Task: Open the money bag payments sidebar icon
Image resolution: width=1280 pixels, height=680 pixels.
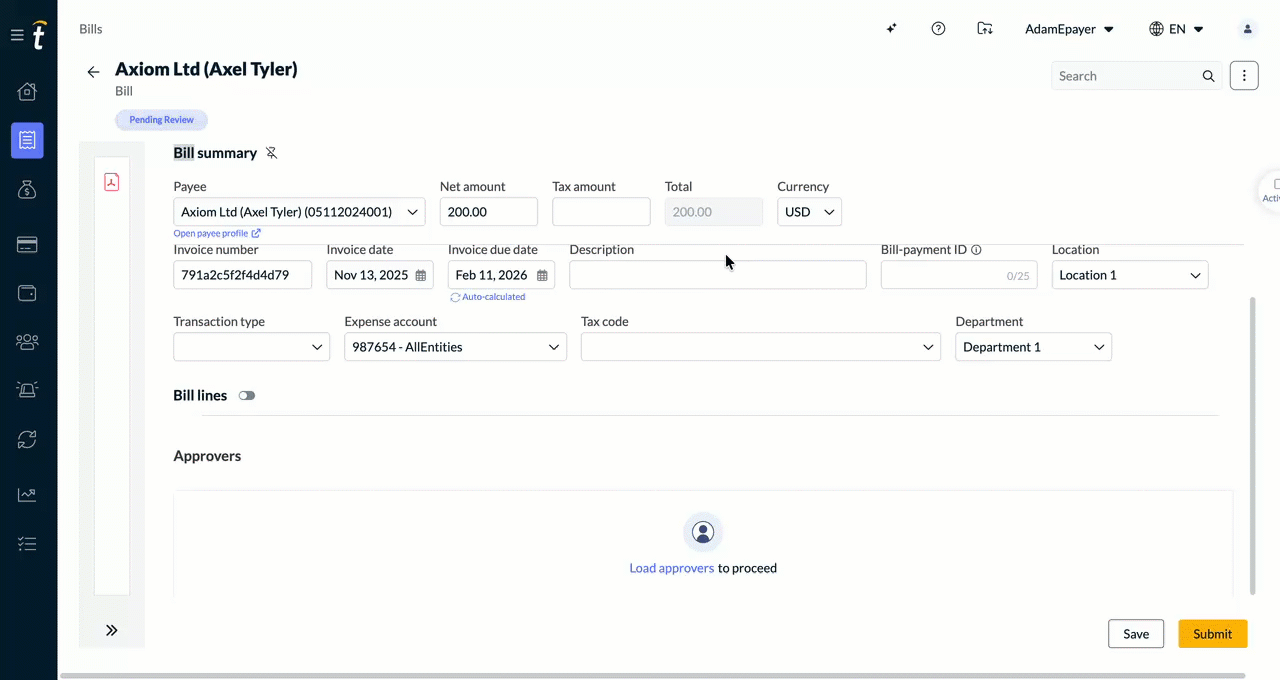Action: [x=27, y=189]
